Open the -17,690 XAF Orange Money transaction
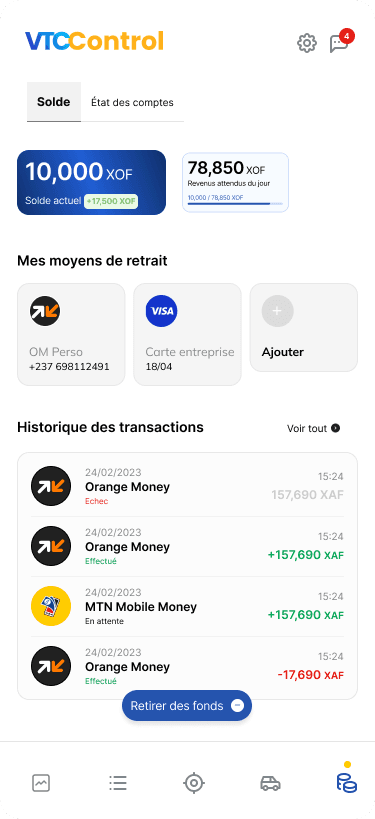Screen dimensions: 375x819 coord(188,666)
